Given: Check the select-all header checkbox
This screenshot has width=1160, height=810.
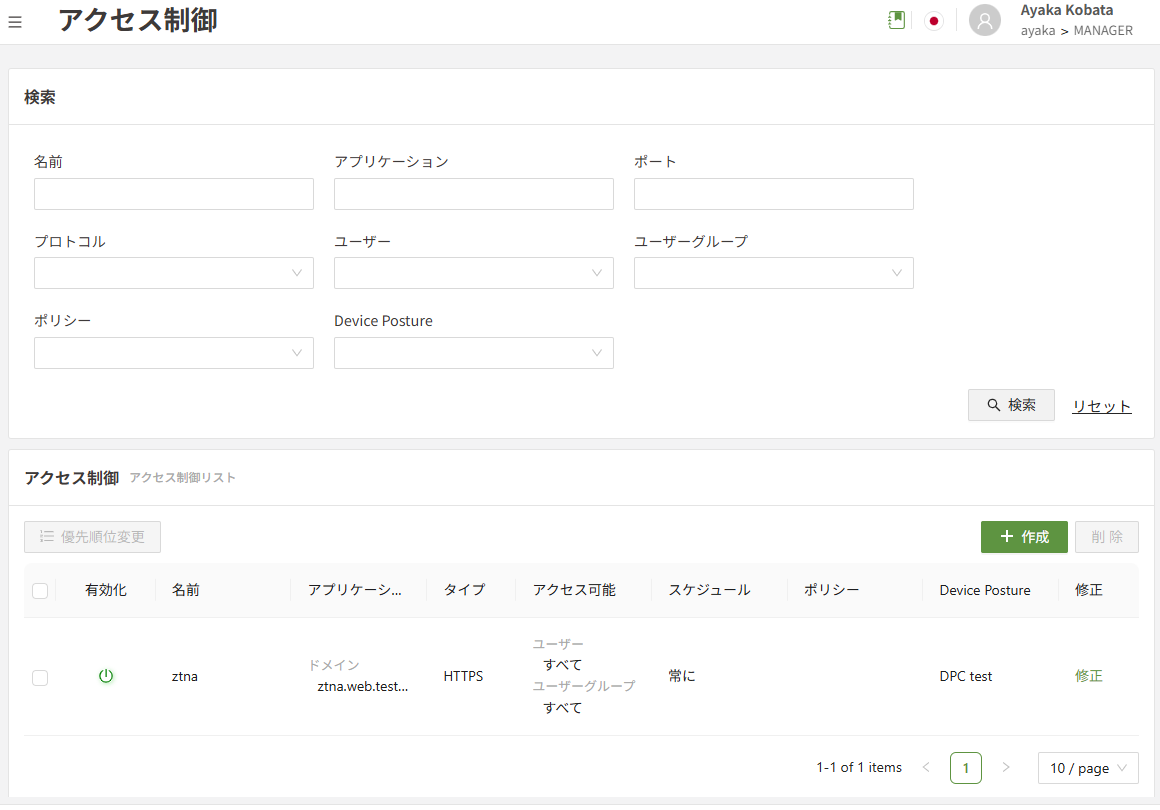Looking at the screenshot, I should coord(40,590).
